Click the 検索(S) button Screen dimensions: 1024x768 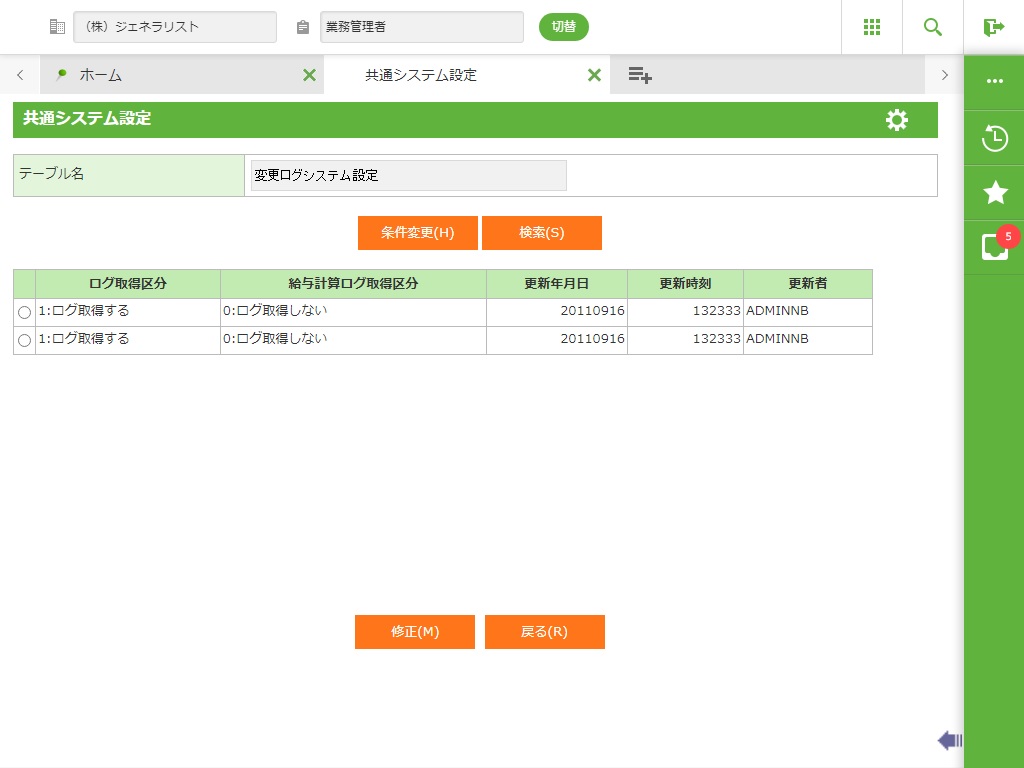click(541, 233)
